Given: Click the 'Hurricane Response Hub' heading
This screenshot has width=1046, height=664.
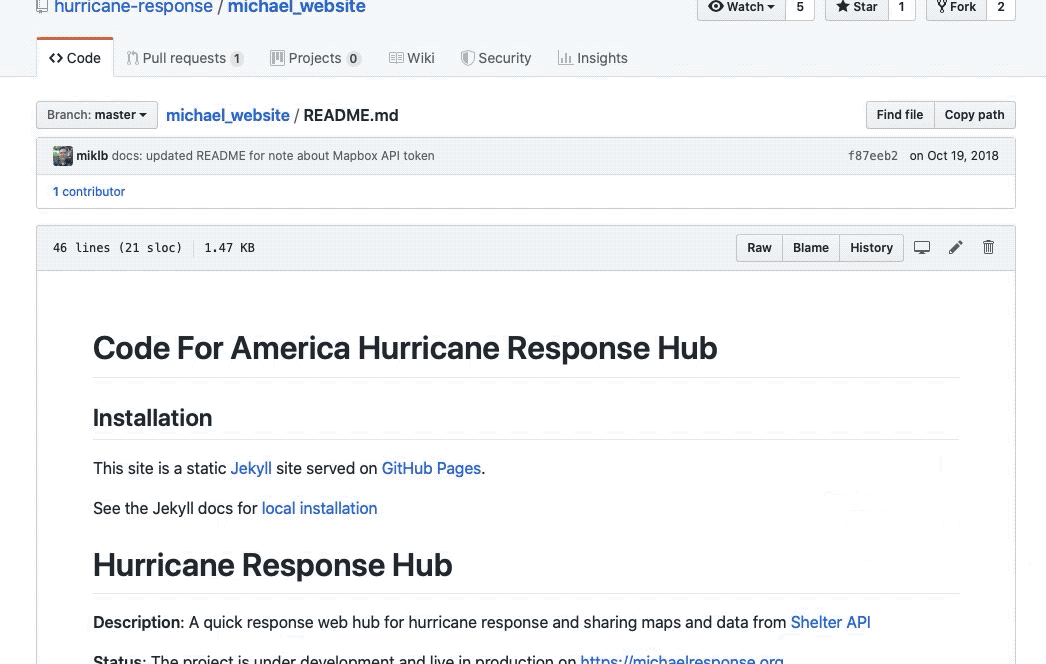Looking at the screenshot, I should point(273,565).
